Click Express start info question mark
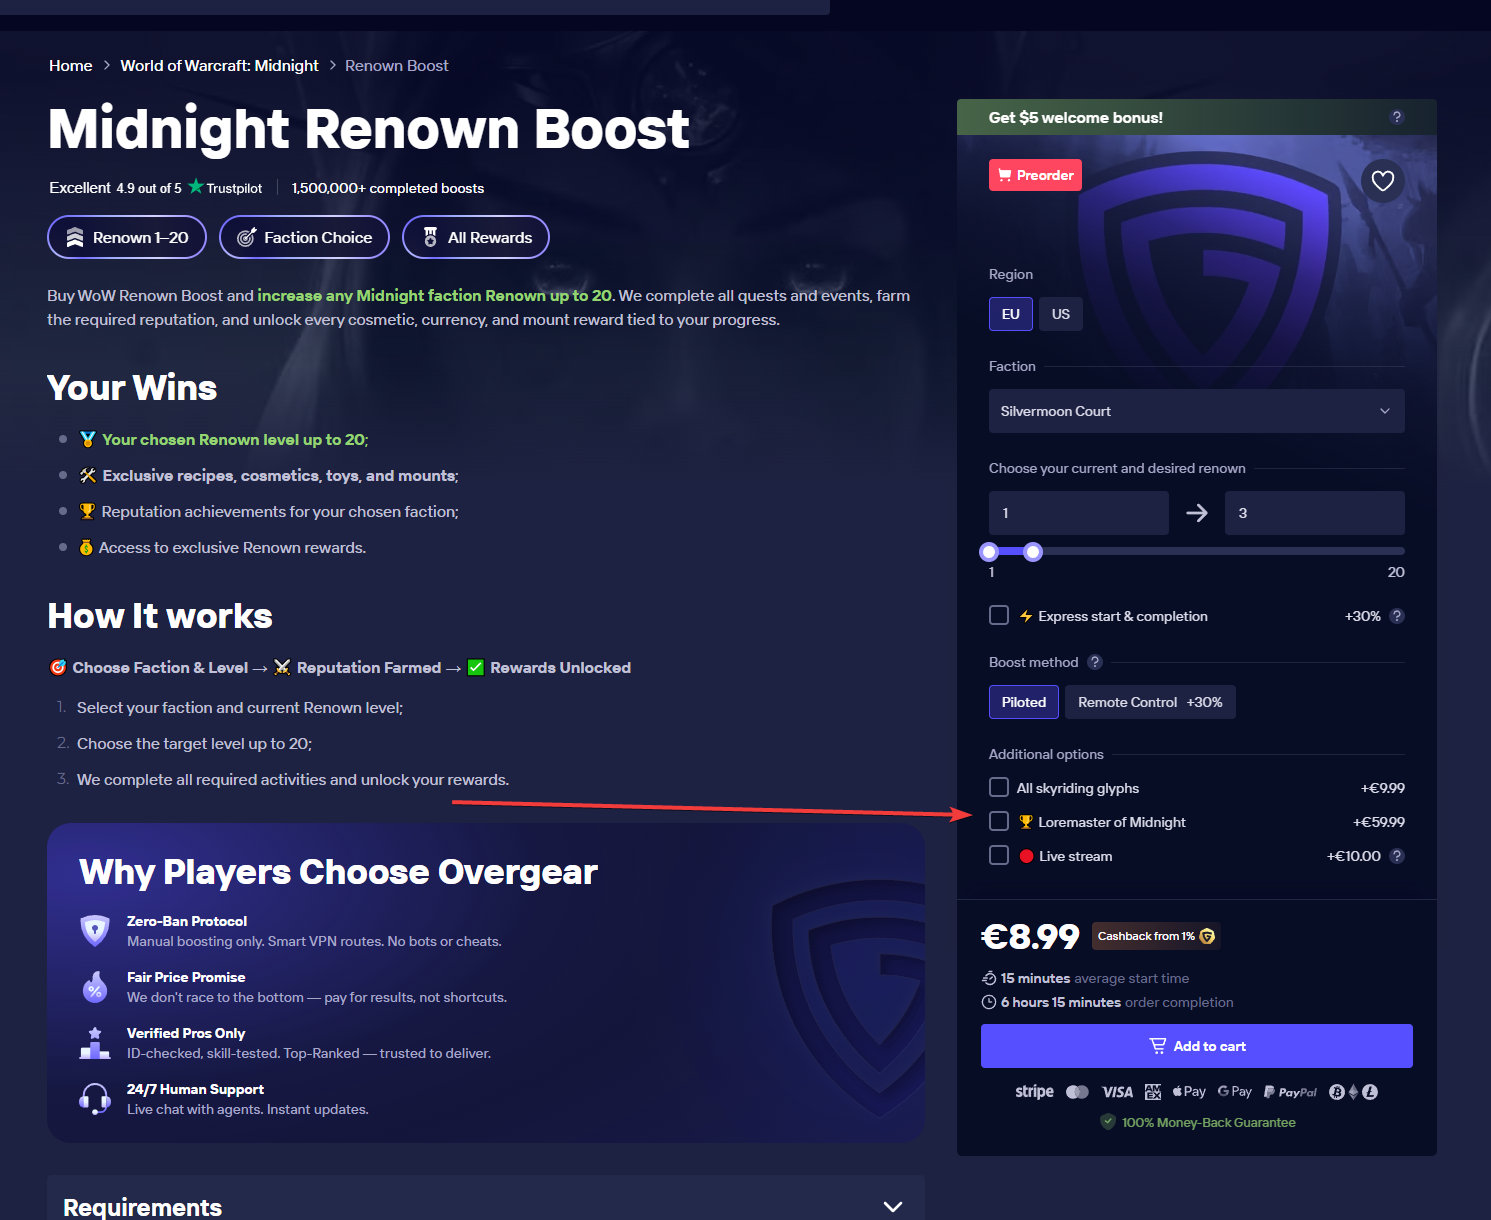Image resolution: width=1491 pixels, height=1220 pixels. (1397, 616)
